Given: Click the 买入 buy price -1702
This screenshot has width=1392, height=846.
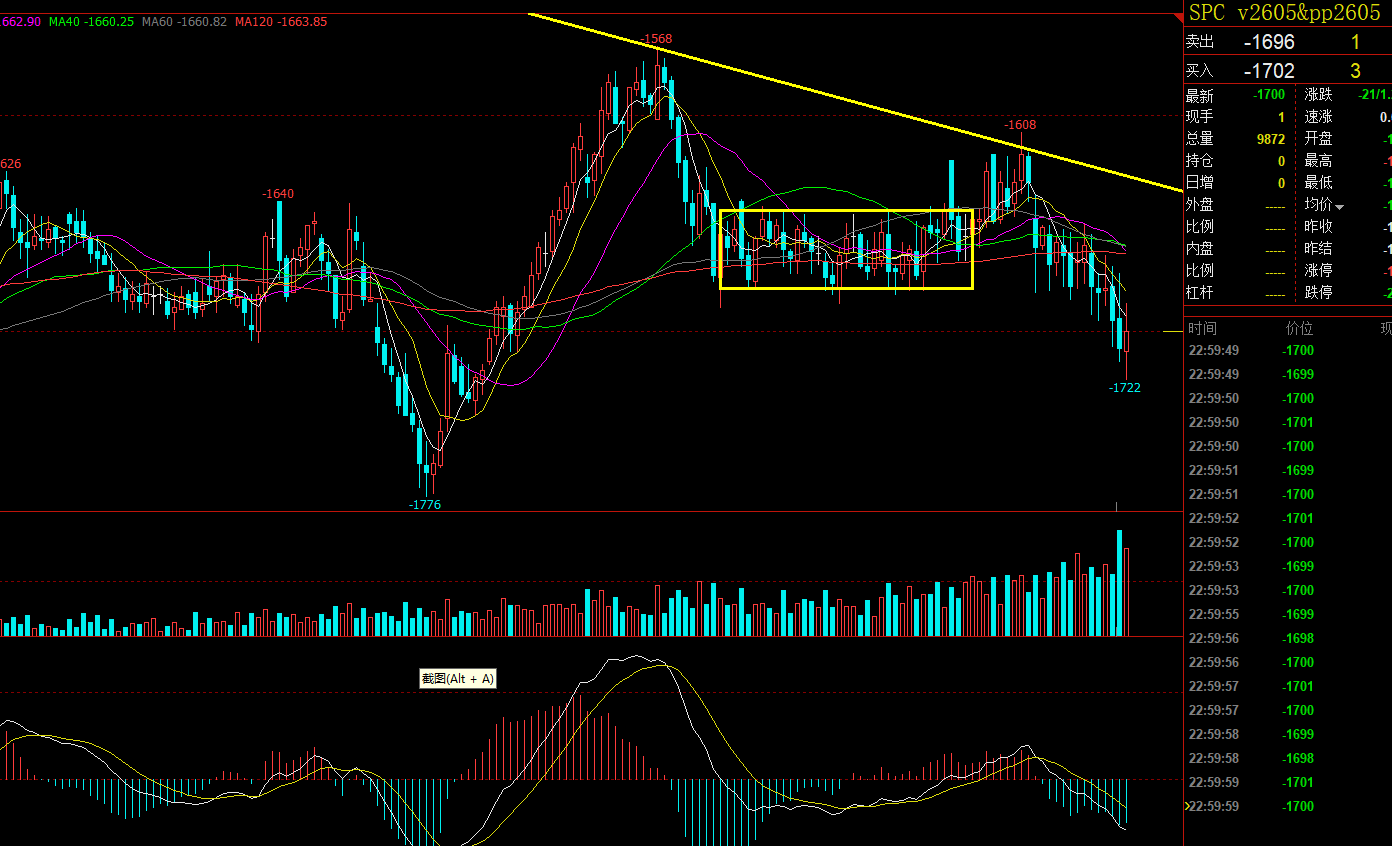Looking at the screenshot, I should pyautogui.click(x=1268, y=71).
